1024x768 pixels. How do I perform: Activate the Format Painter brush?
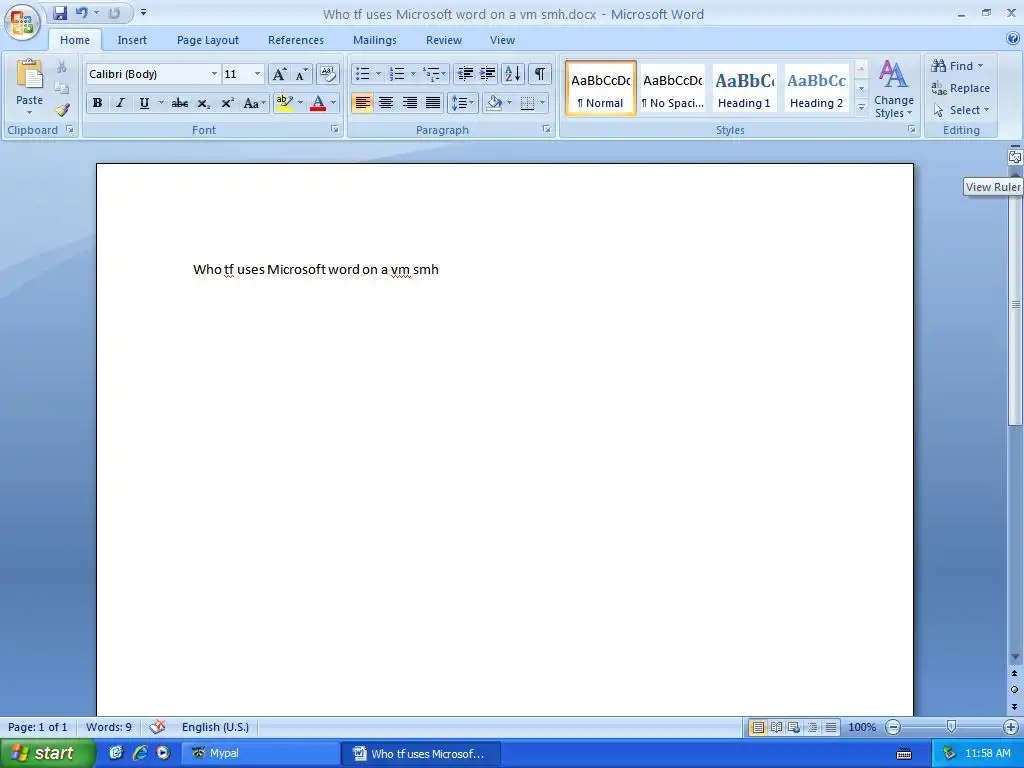(x=61, y=110)
